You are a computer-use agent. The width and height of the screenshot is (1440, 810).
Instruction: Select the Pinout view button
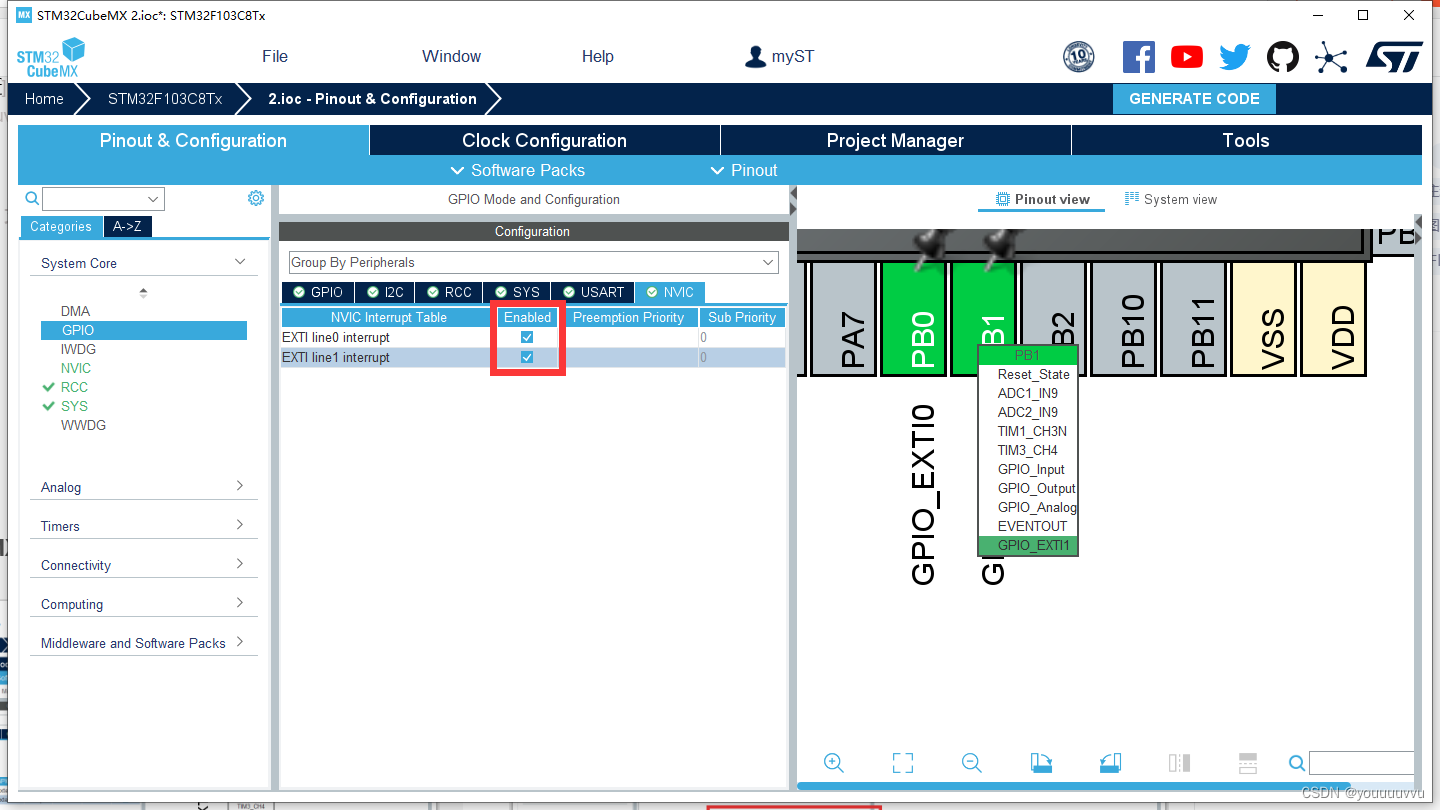[x=1042, y=199]
